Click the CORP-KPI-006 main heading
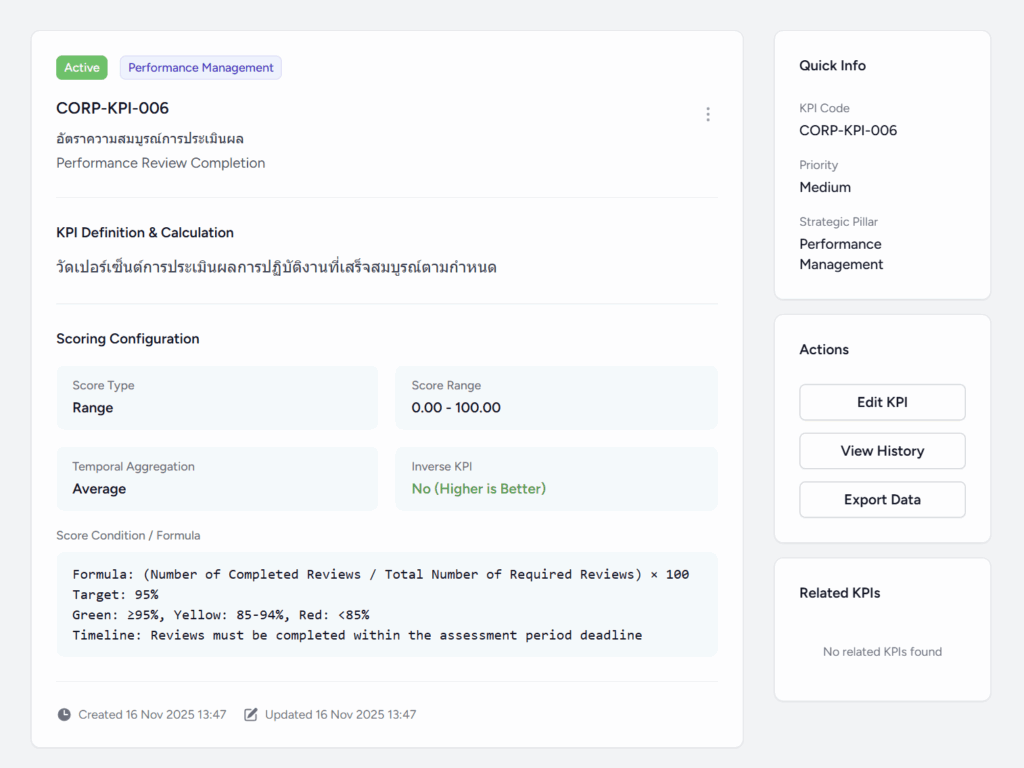 112,108
